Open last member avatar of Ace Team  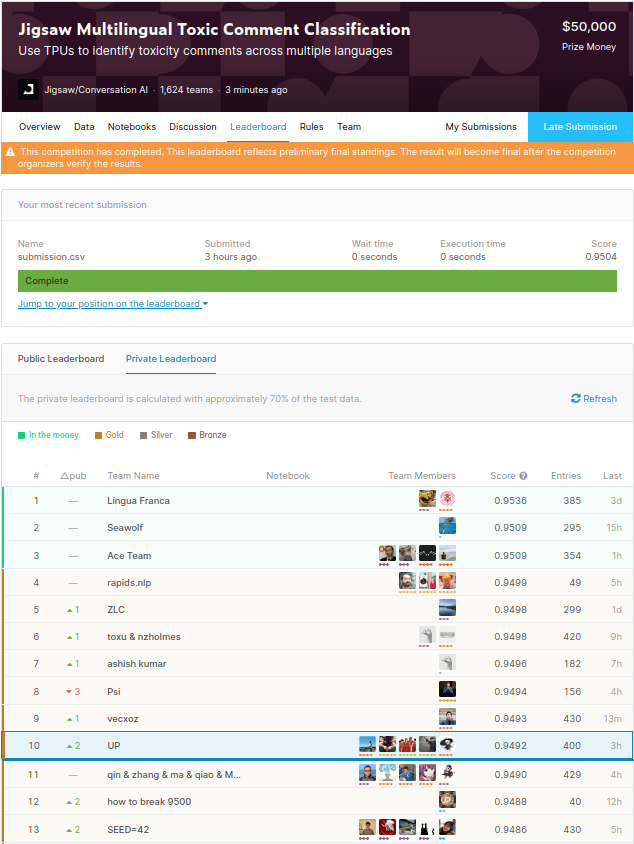447,553
